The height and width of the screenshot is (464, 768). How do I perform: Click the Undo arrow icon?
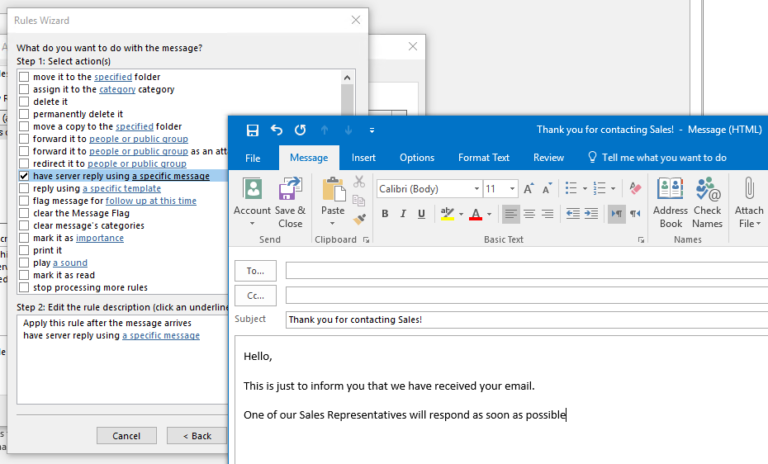[x=276, y=130]
